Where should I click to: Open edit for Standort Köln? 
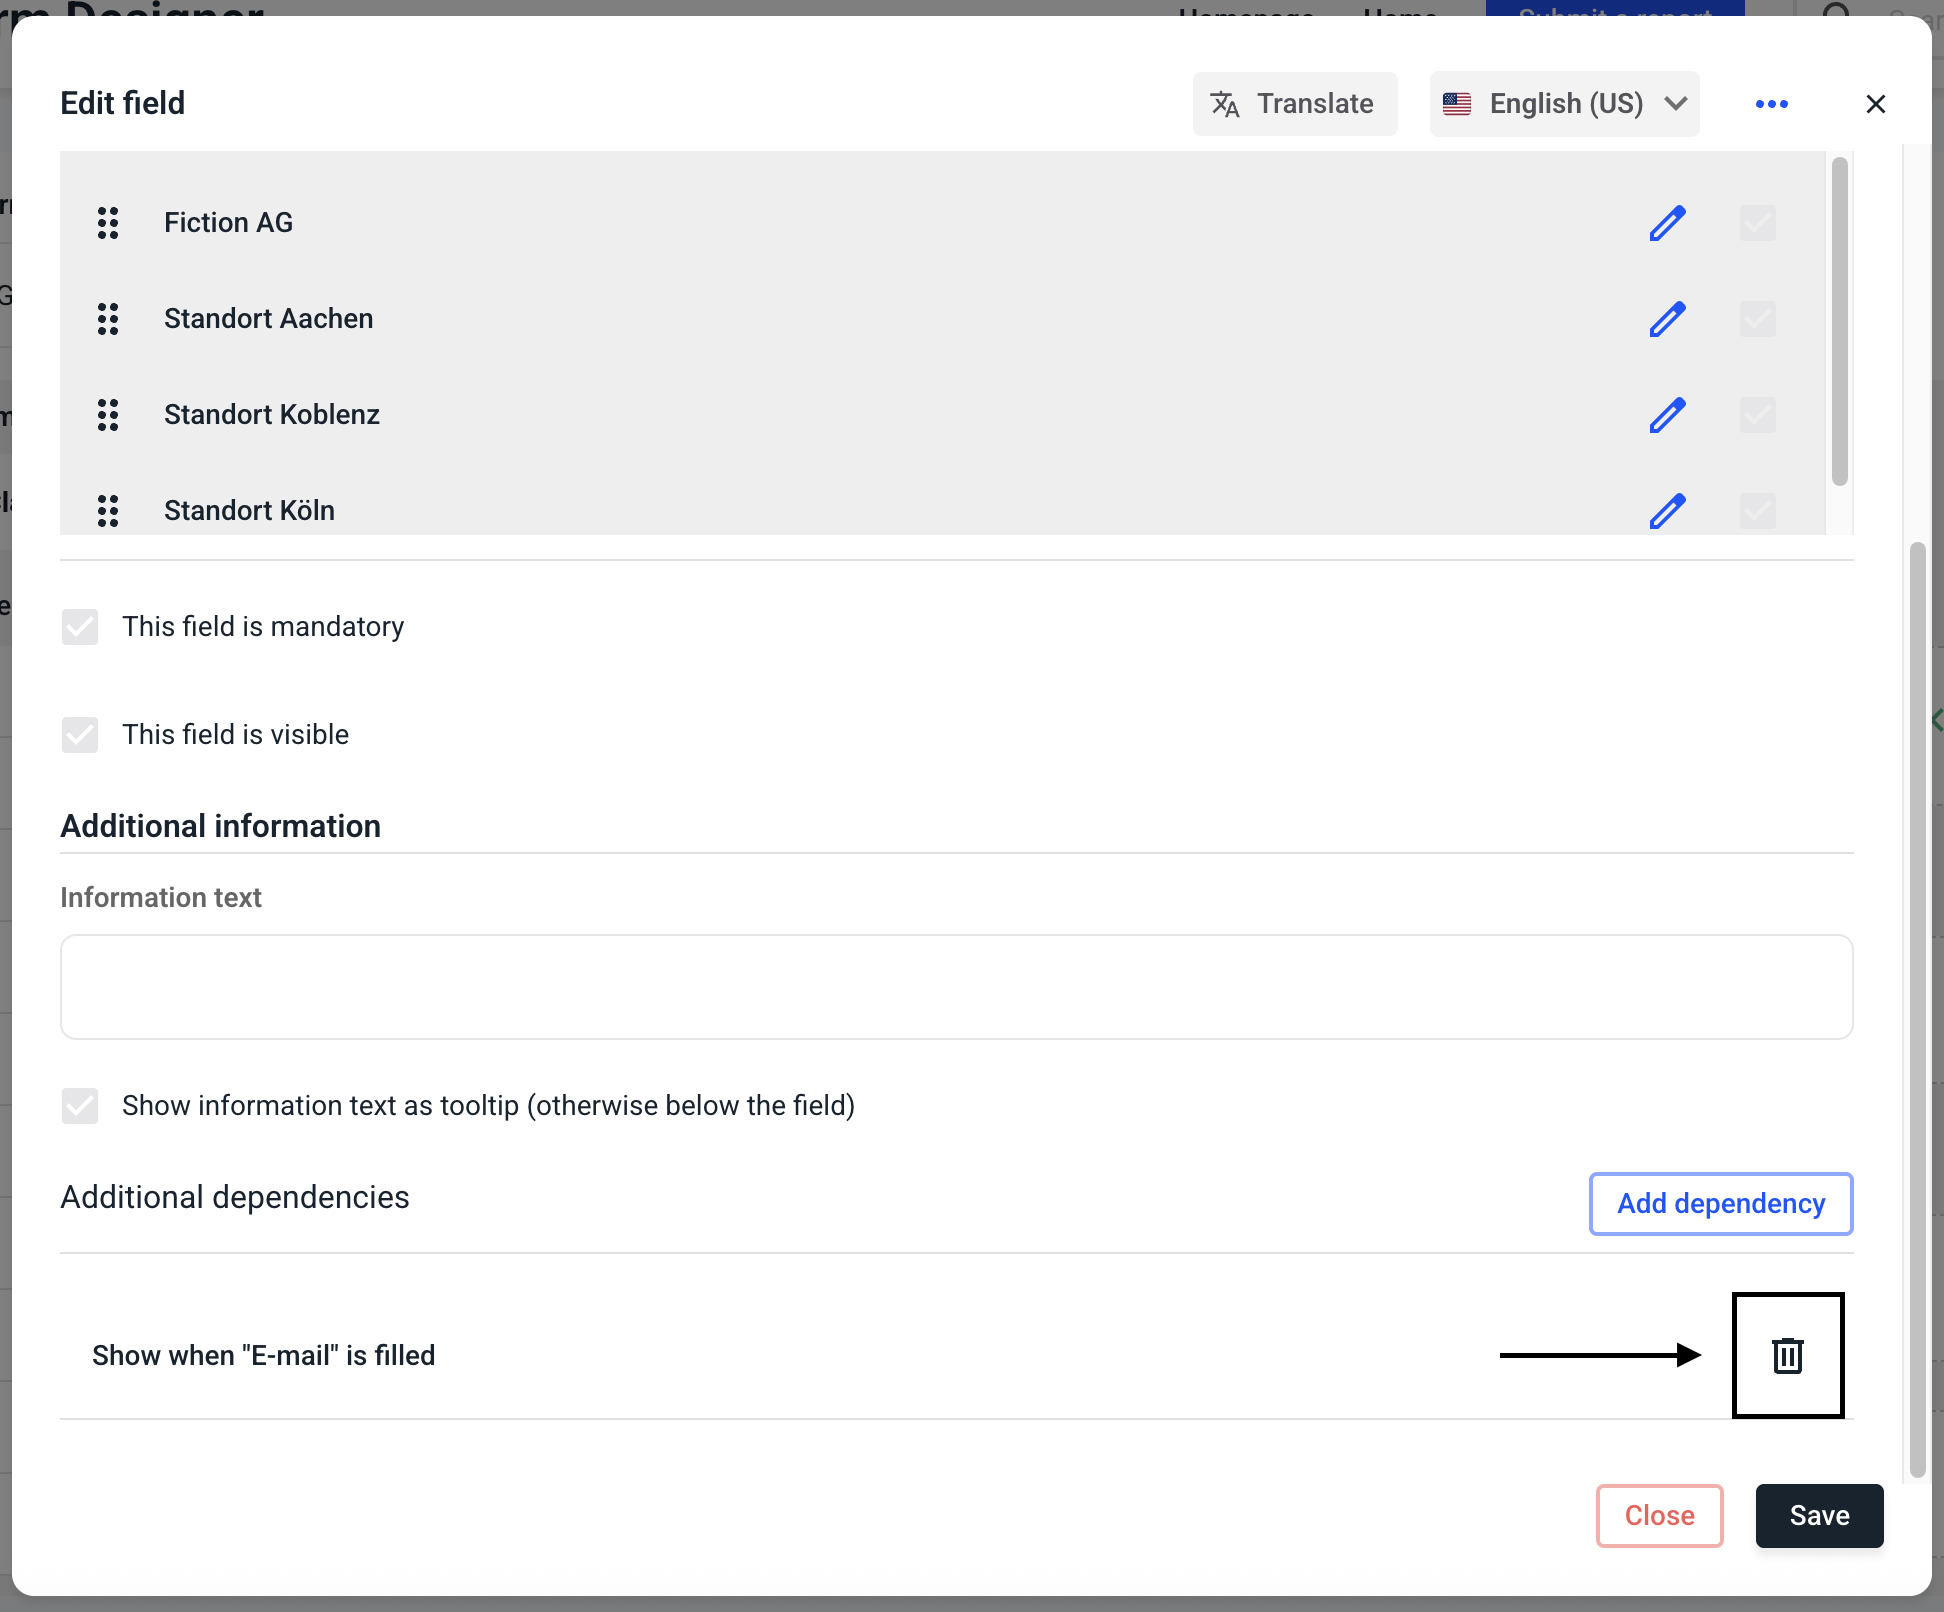pyautogui.click(x=1667, y=511)
